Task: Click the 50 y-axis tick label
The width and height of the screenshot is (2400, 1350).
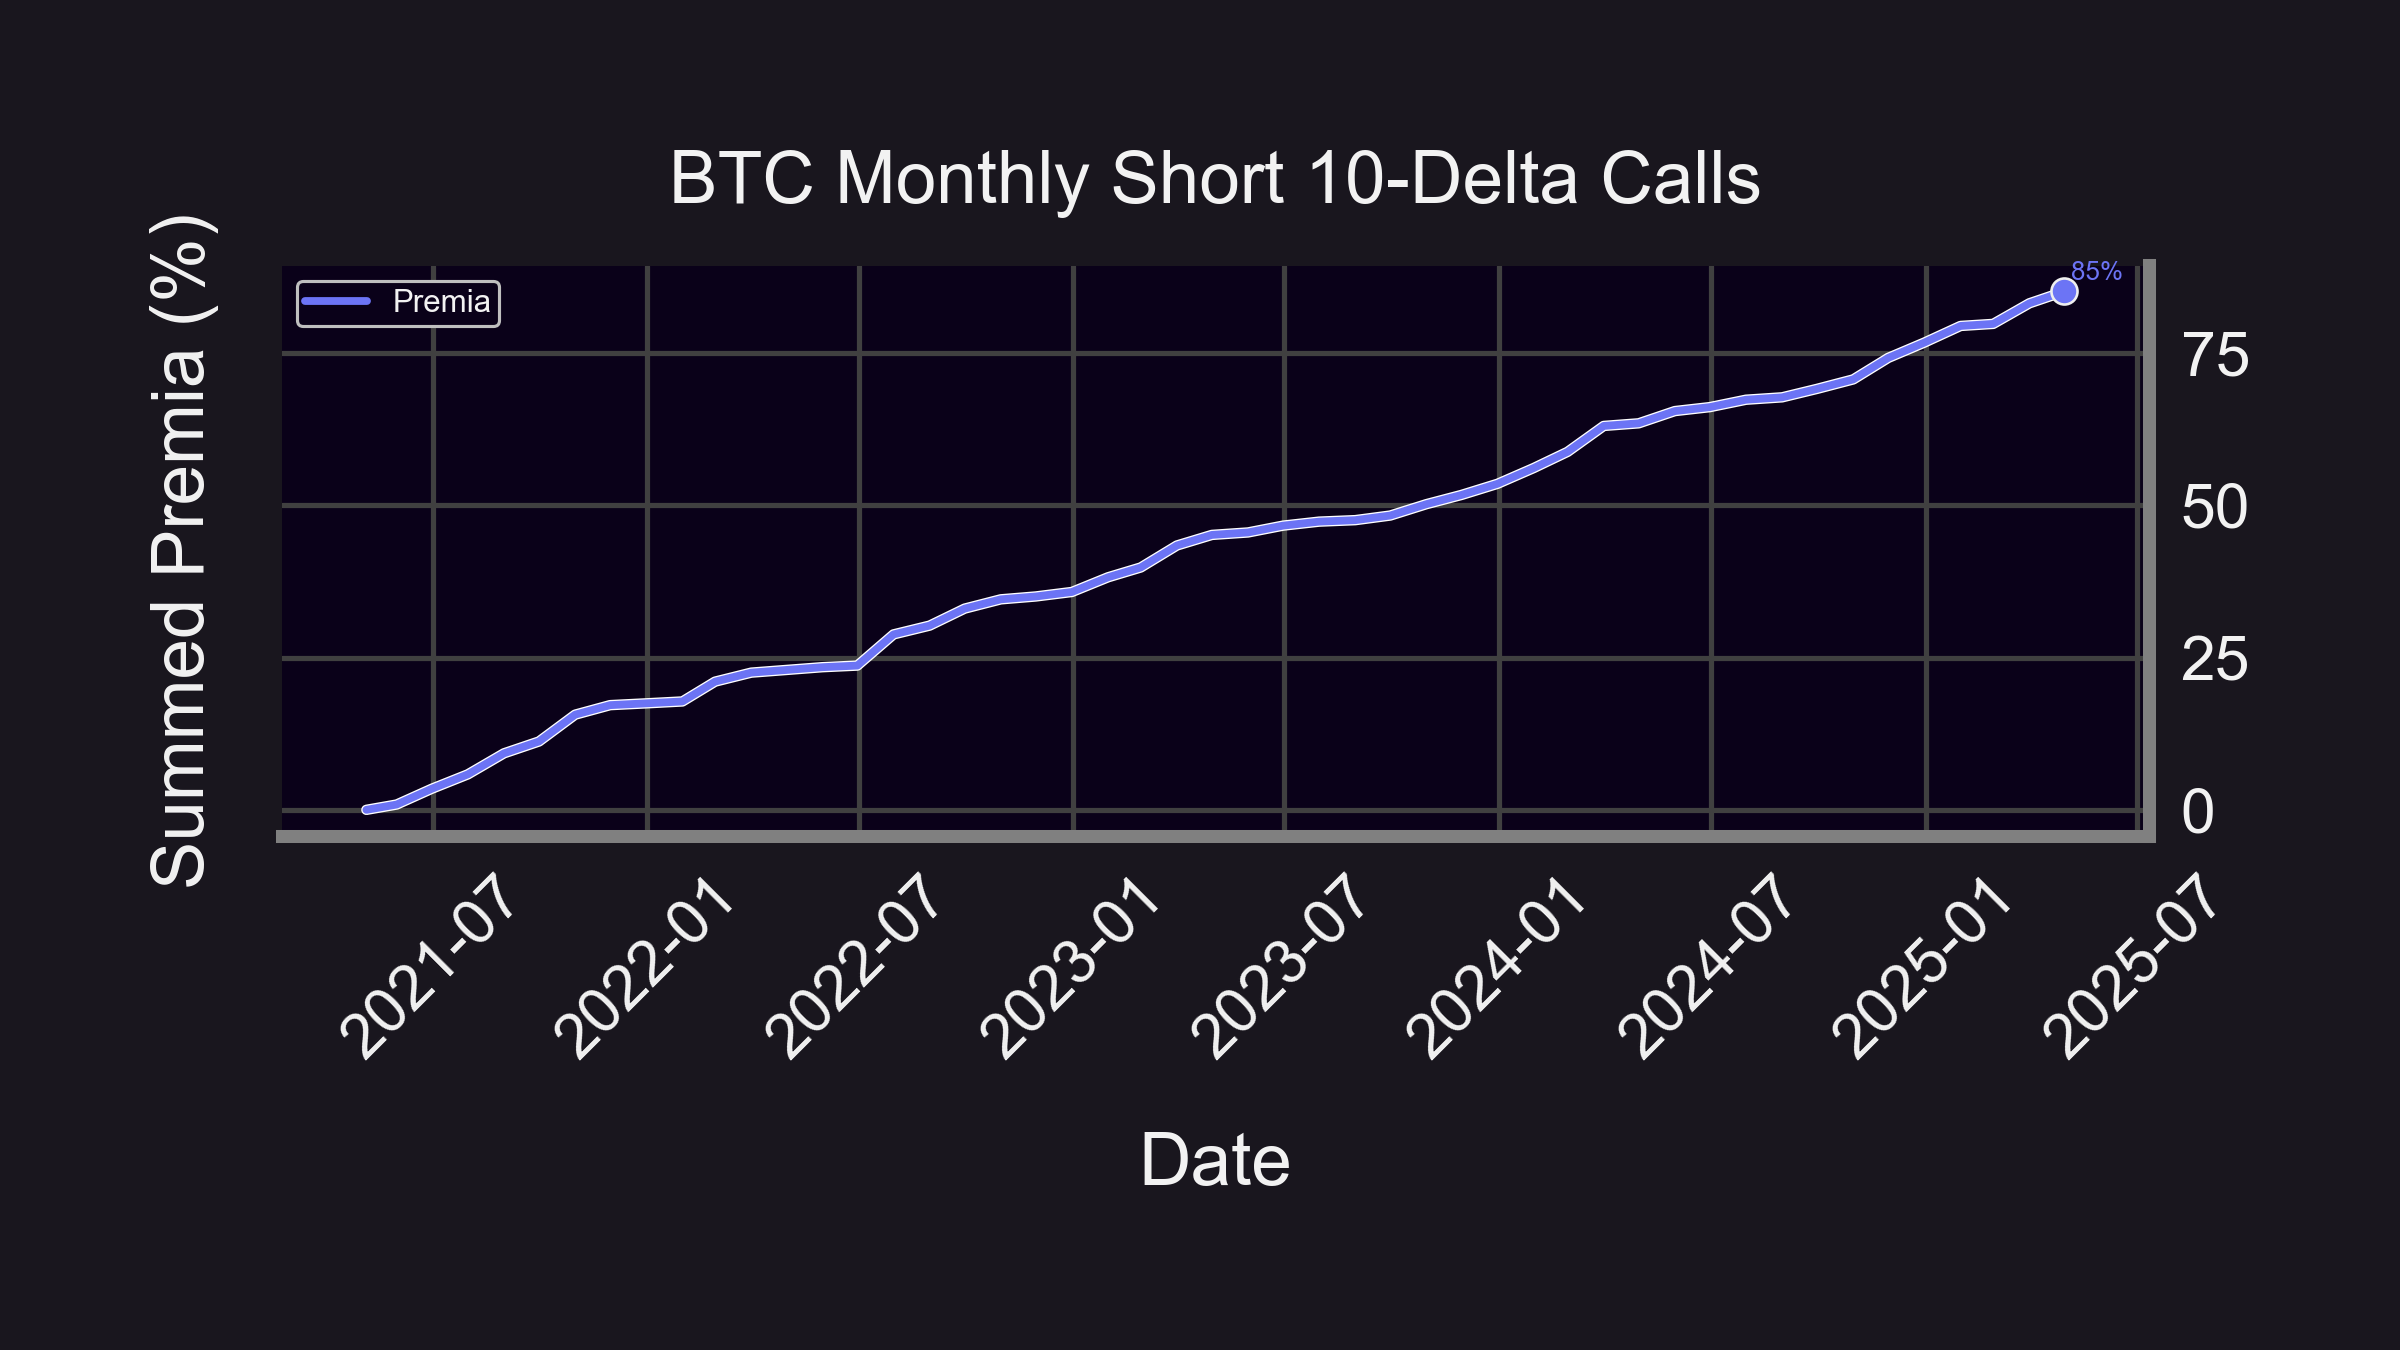Action: [2216, 508]
